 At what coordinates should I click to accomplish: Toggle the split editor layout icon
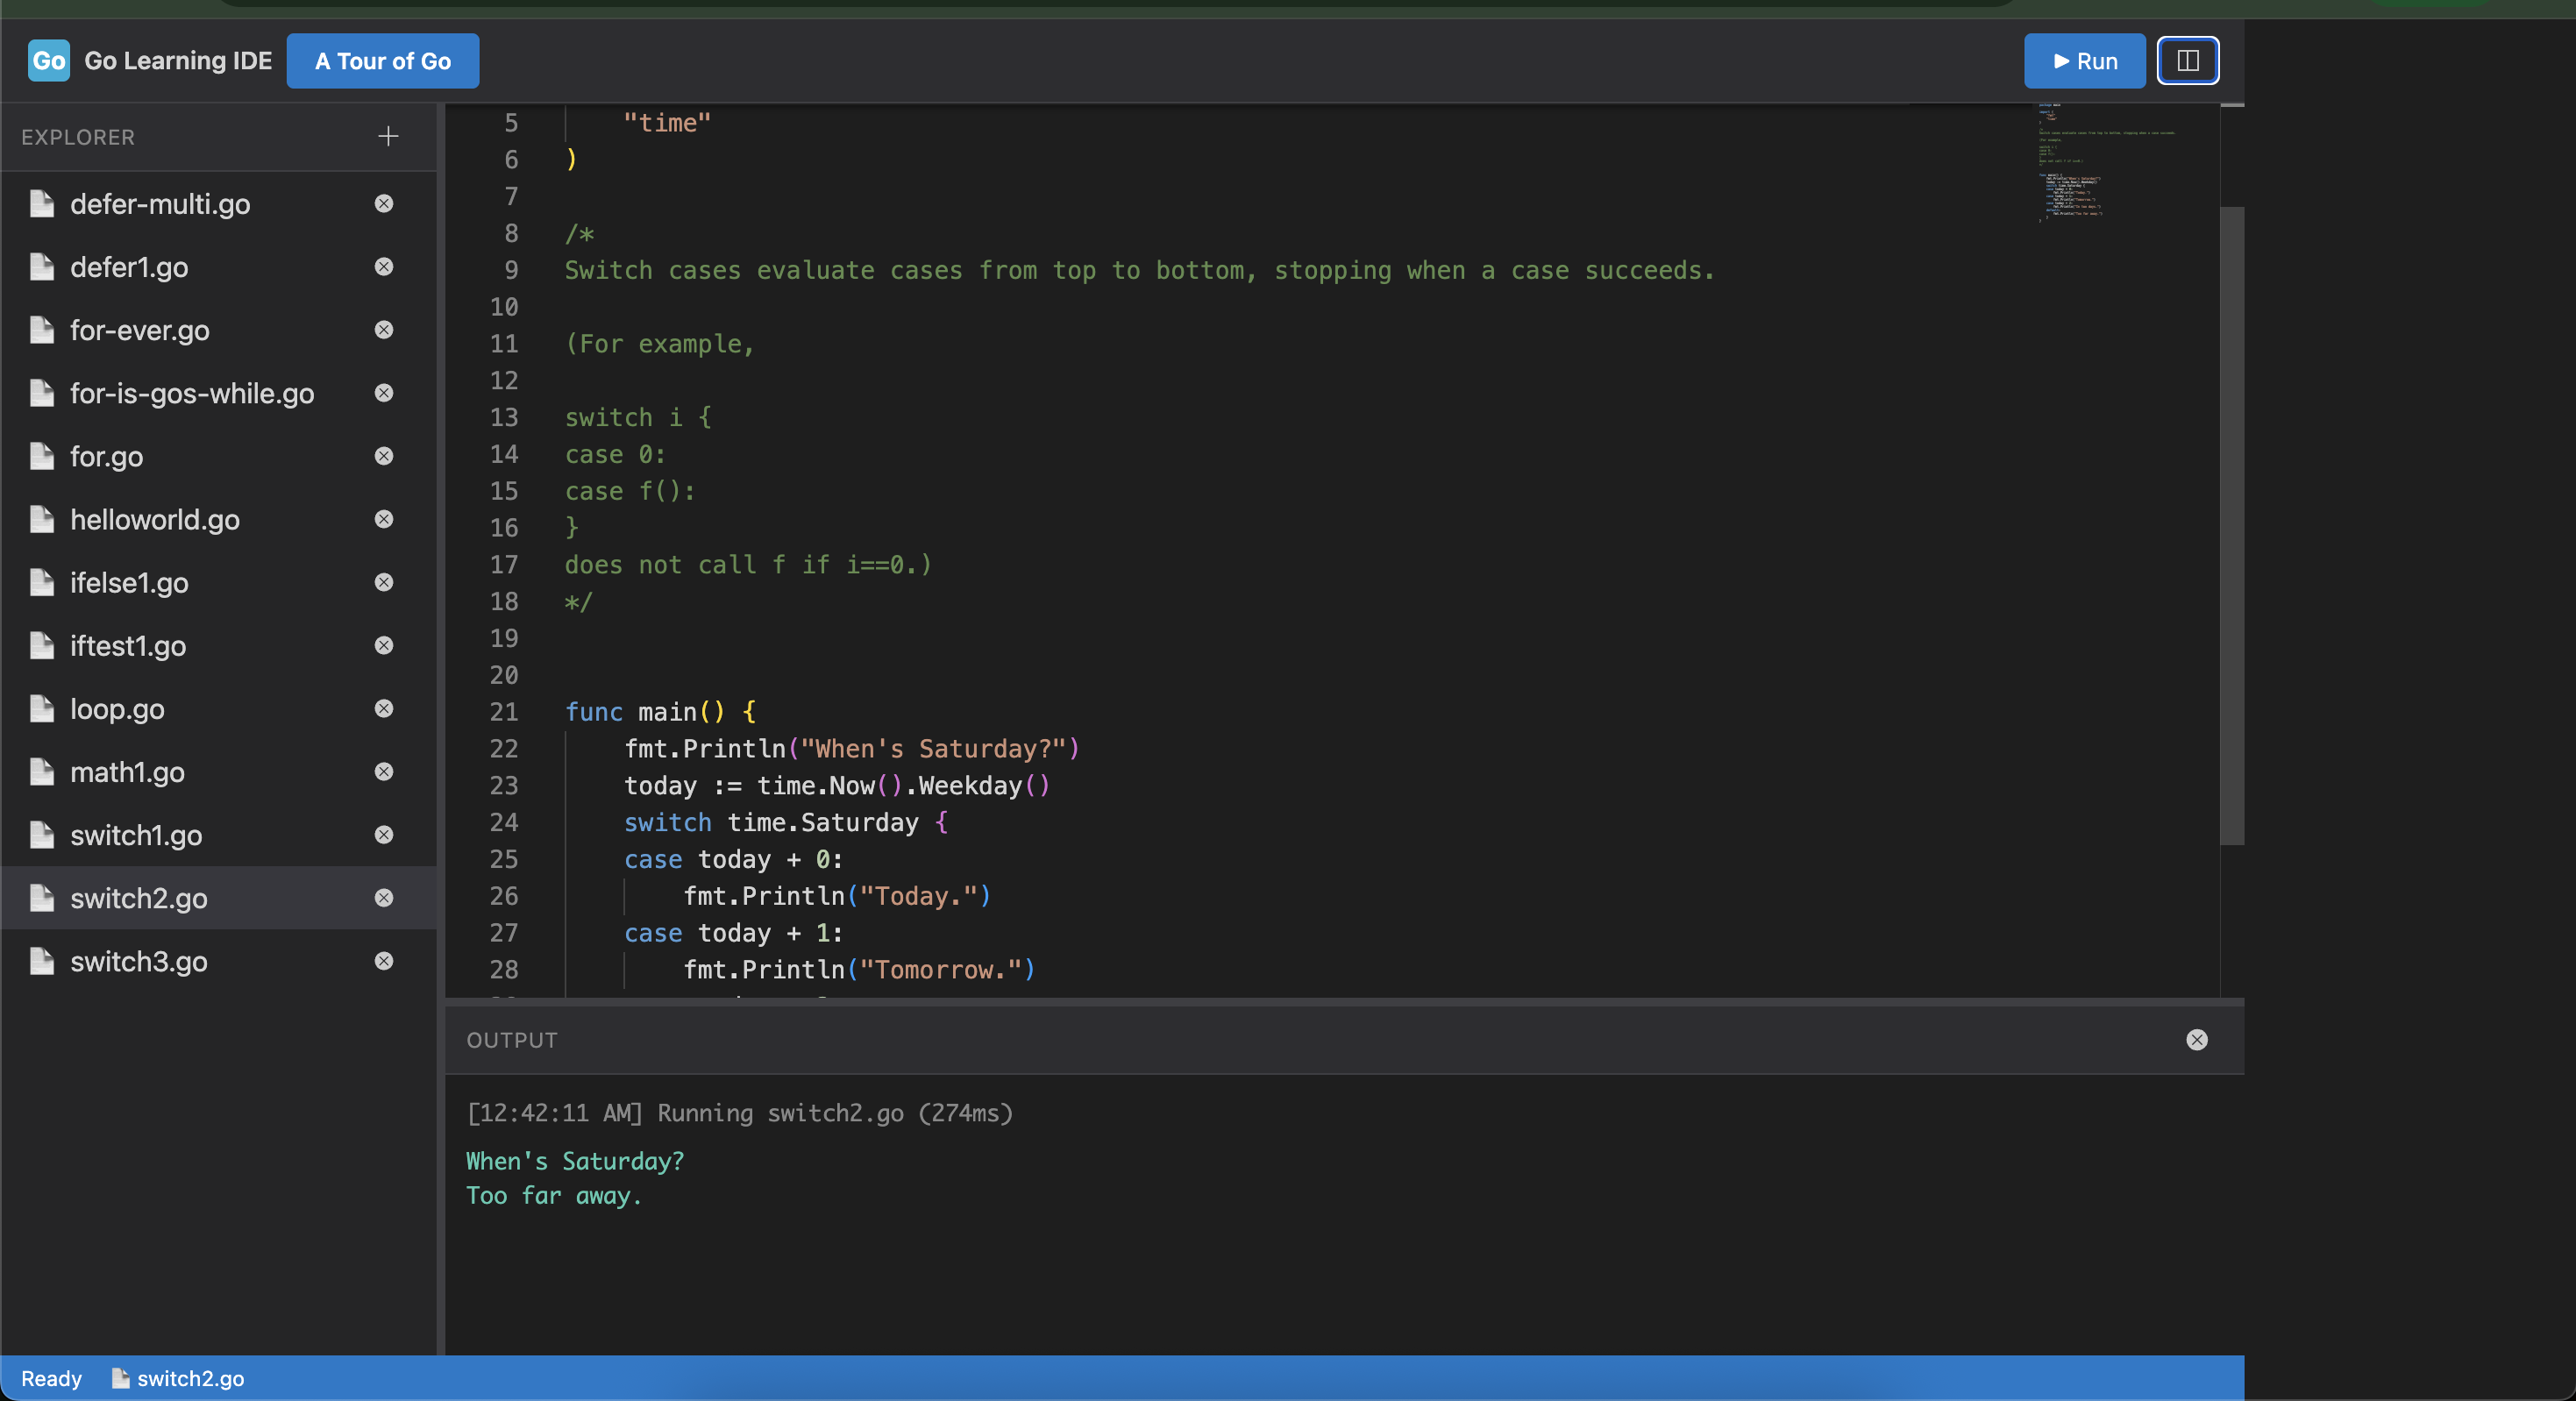(x=2187, y=60)
